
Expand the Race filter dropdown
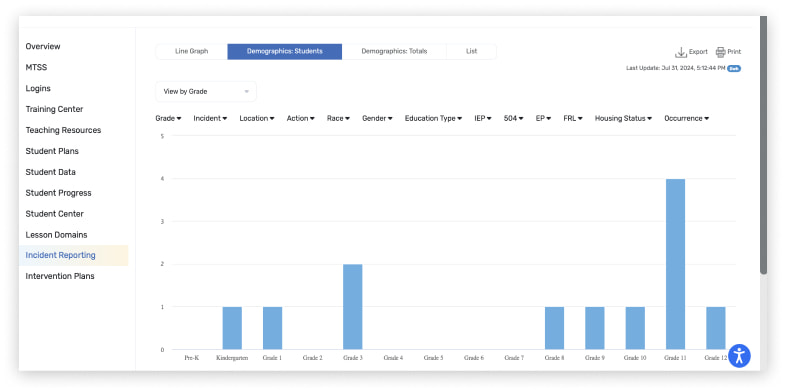coord(338,119)
